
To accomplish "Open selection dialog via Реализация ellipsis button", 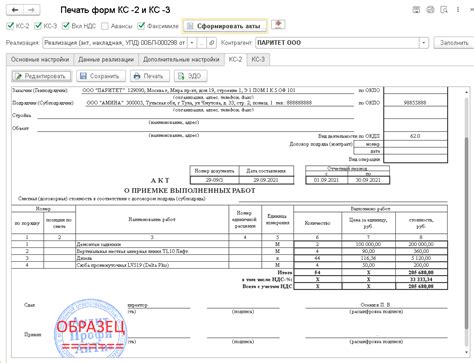I will tap(201, 43).
